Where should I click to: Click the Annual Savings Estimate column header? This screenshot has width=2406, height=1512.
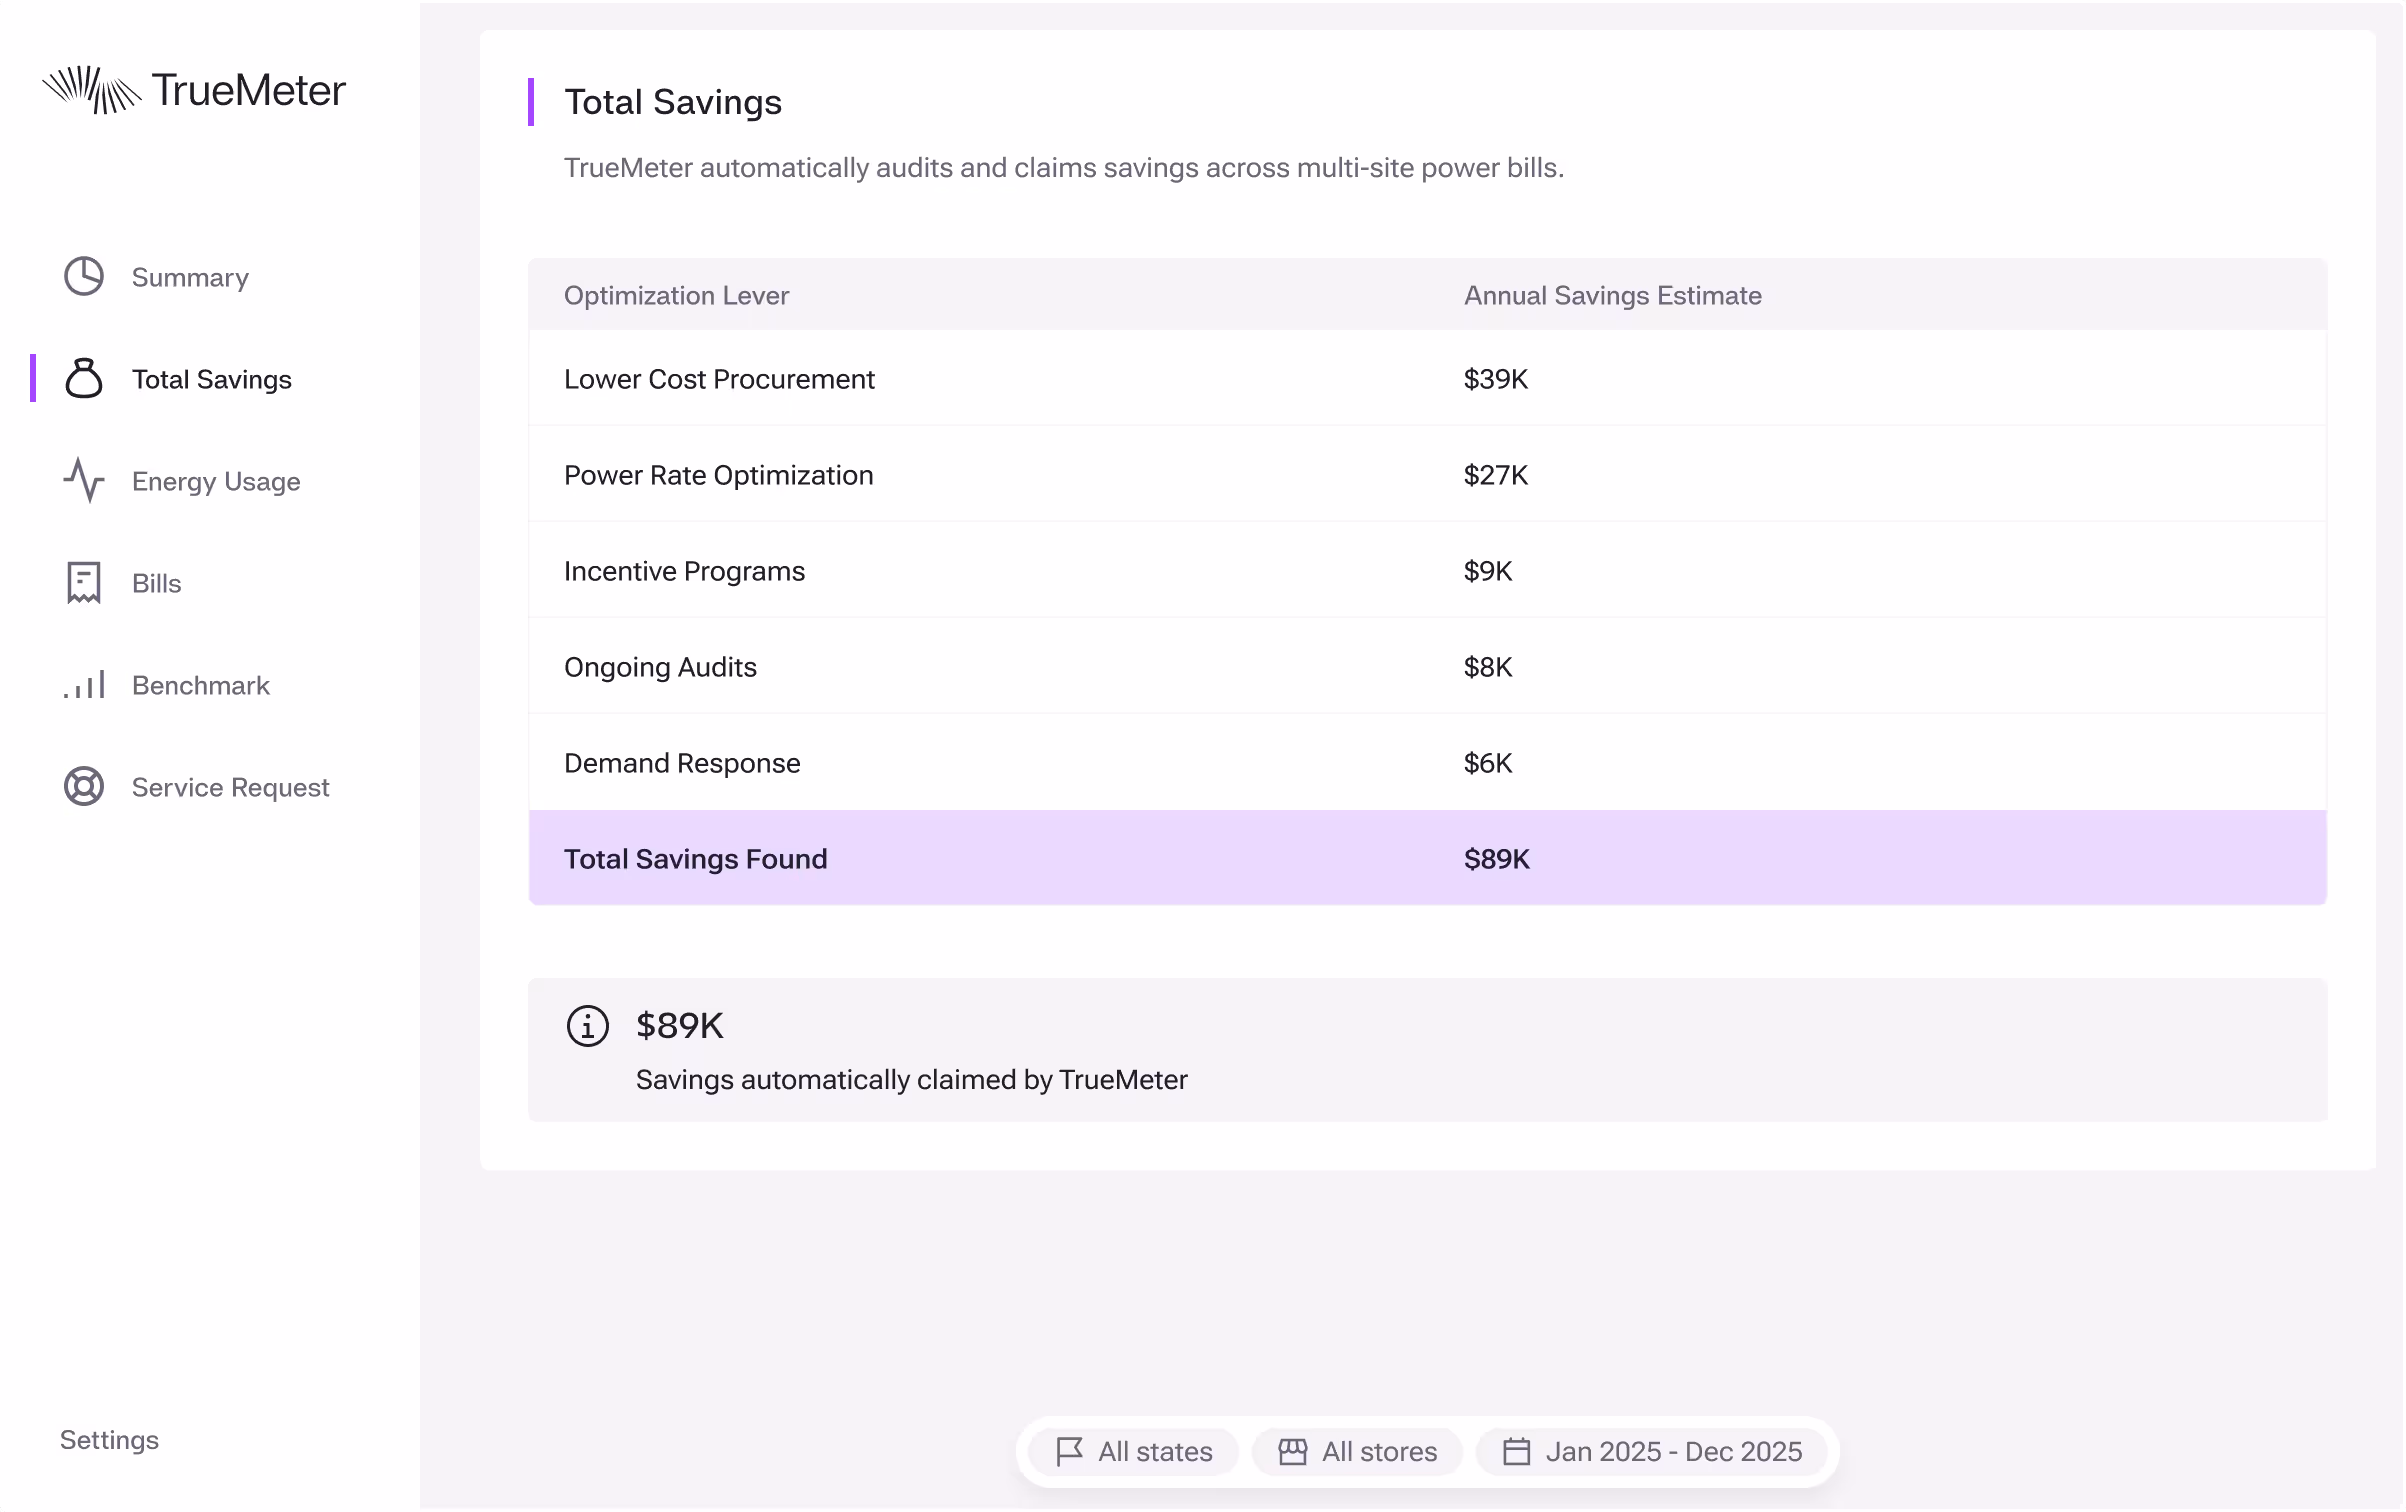click(1612, 296)
